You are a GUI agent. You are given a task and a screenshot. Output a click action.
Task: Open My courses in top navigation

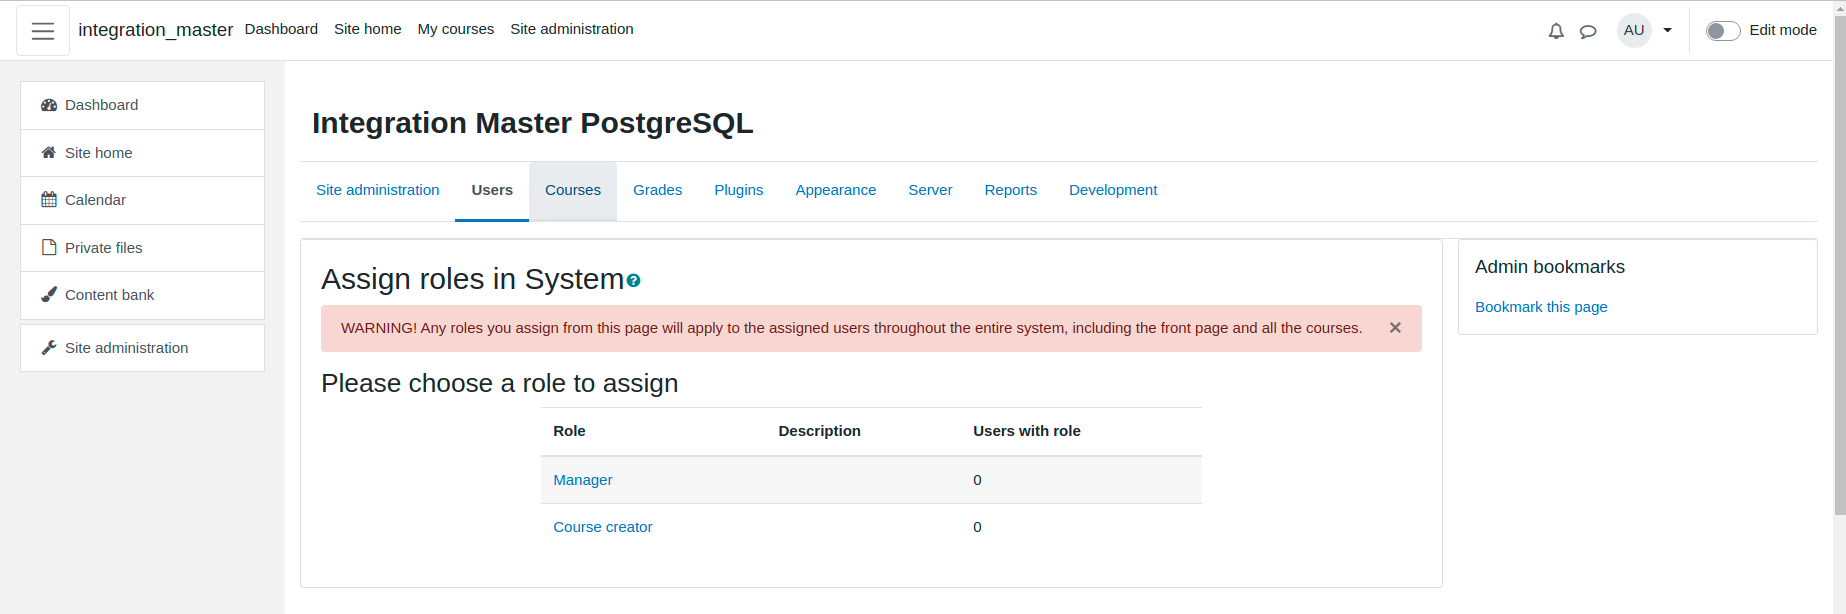[456, 29]
